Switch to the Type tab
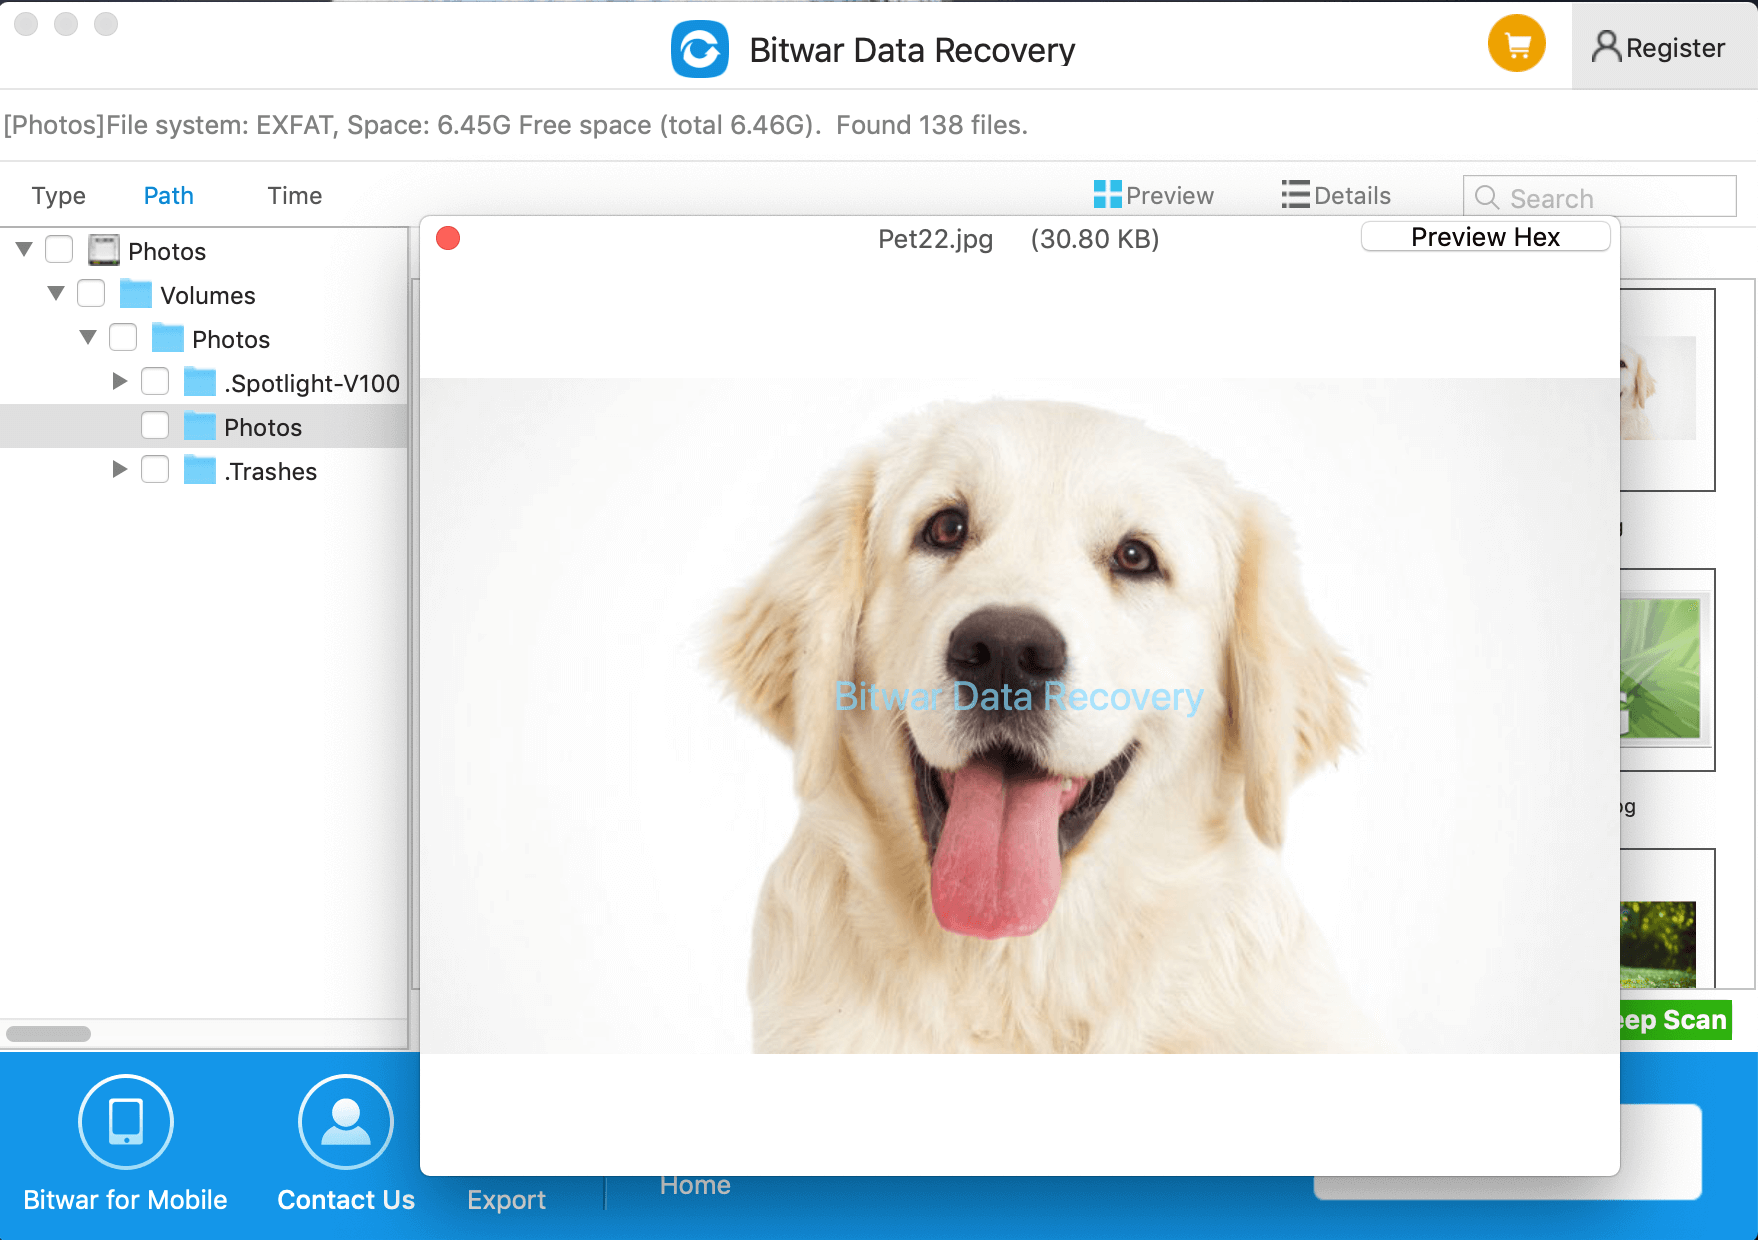The height and width of the screenshot is (1240, 1758). [59, 196]
